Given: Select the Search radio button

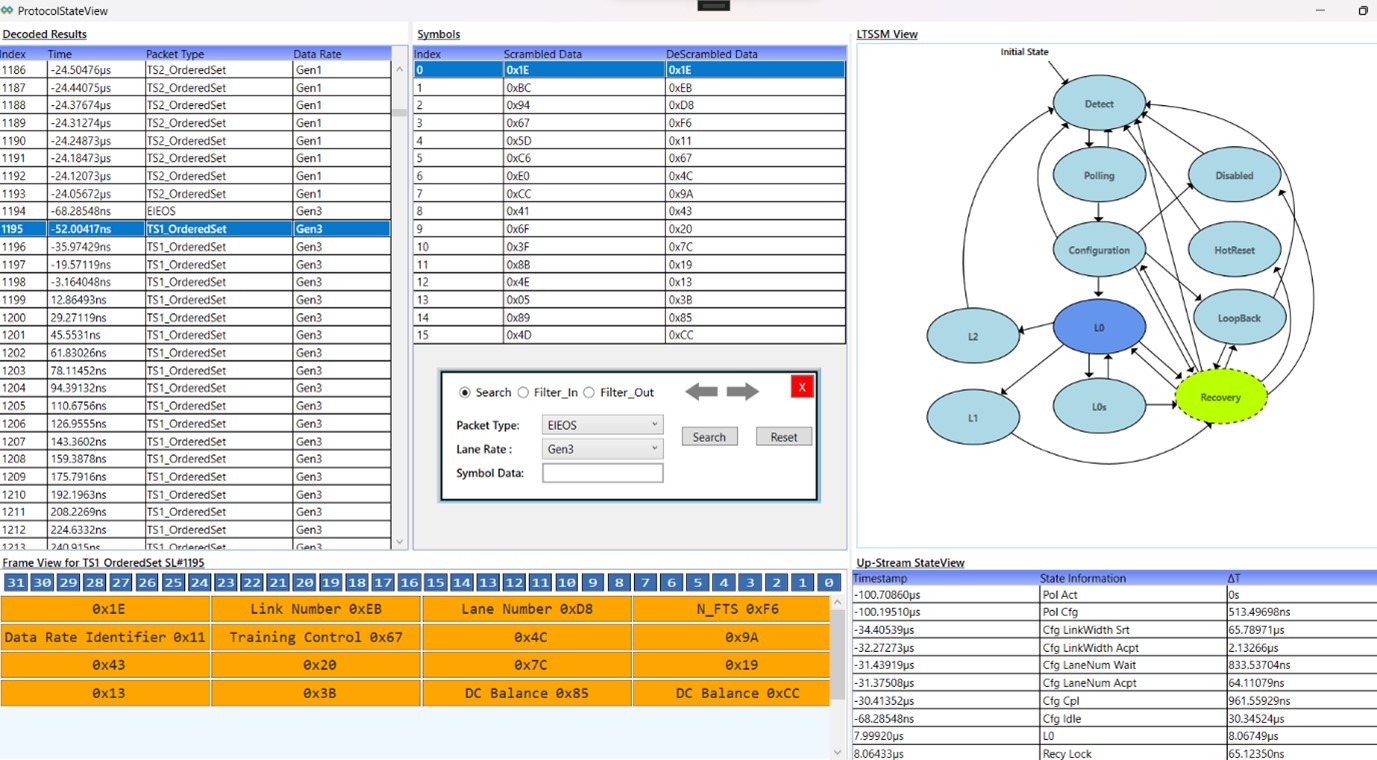Looking at the screenshot, I should [x=465, y=392].
